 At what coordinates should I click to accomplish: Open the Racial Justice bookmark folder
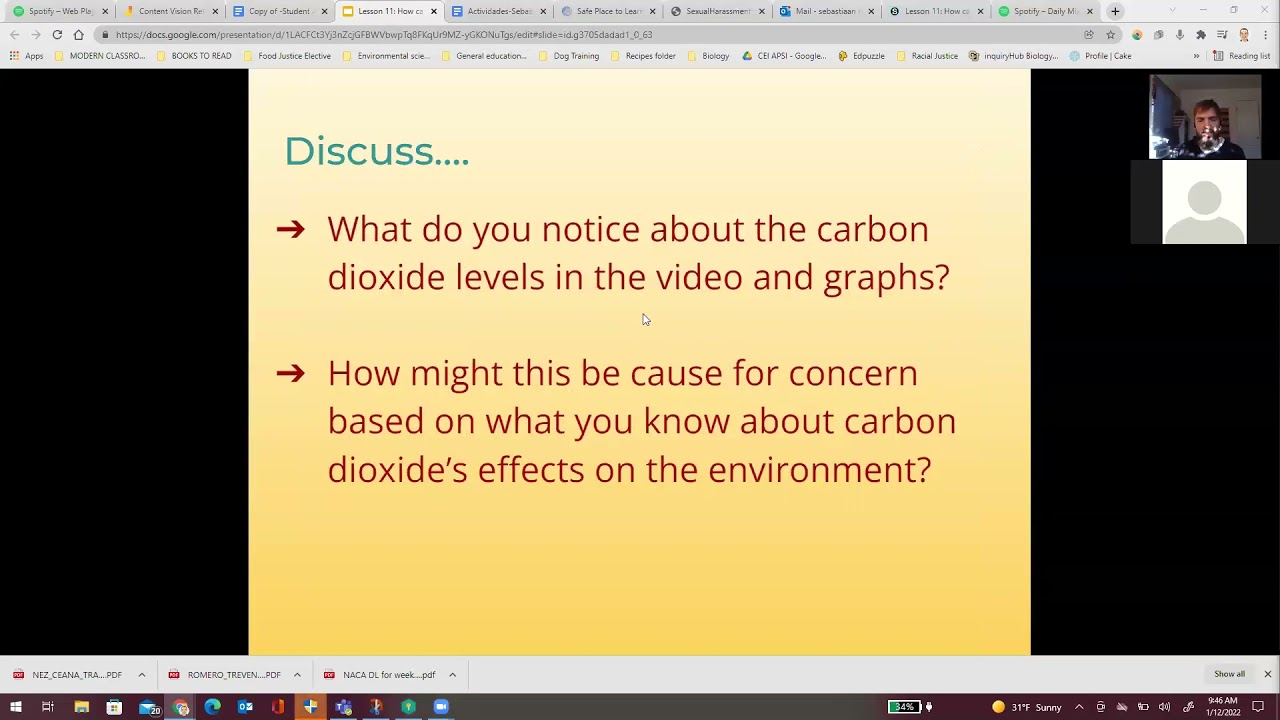tap(927, 56)
